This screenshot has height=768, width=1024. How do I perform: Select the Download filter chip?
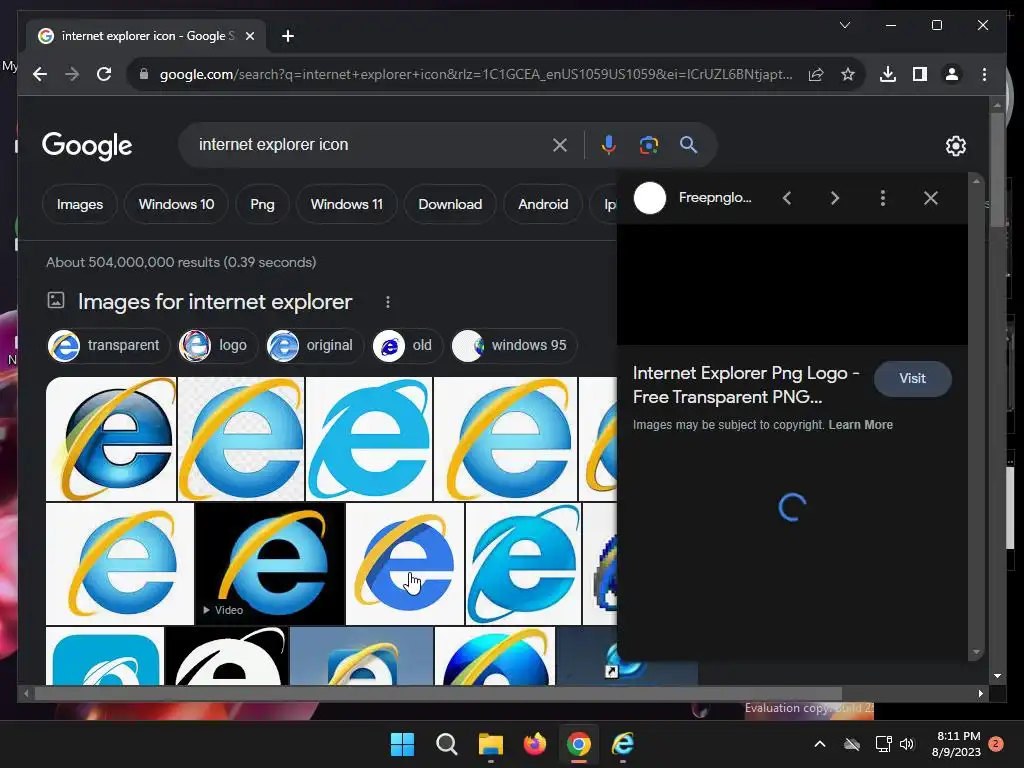click(x=450, y=204)
